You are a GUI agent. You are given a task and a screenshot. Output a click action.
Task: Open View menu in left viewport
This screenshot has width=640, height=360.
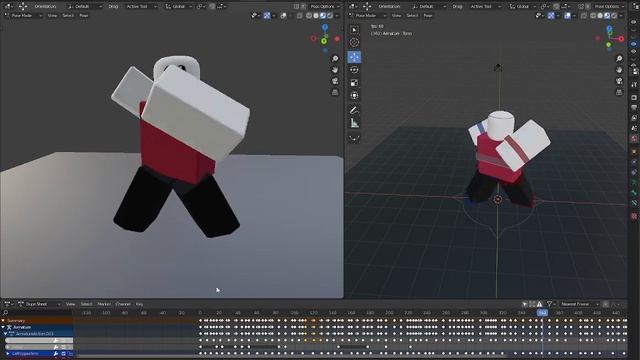tap(52, 16)
